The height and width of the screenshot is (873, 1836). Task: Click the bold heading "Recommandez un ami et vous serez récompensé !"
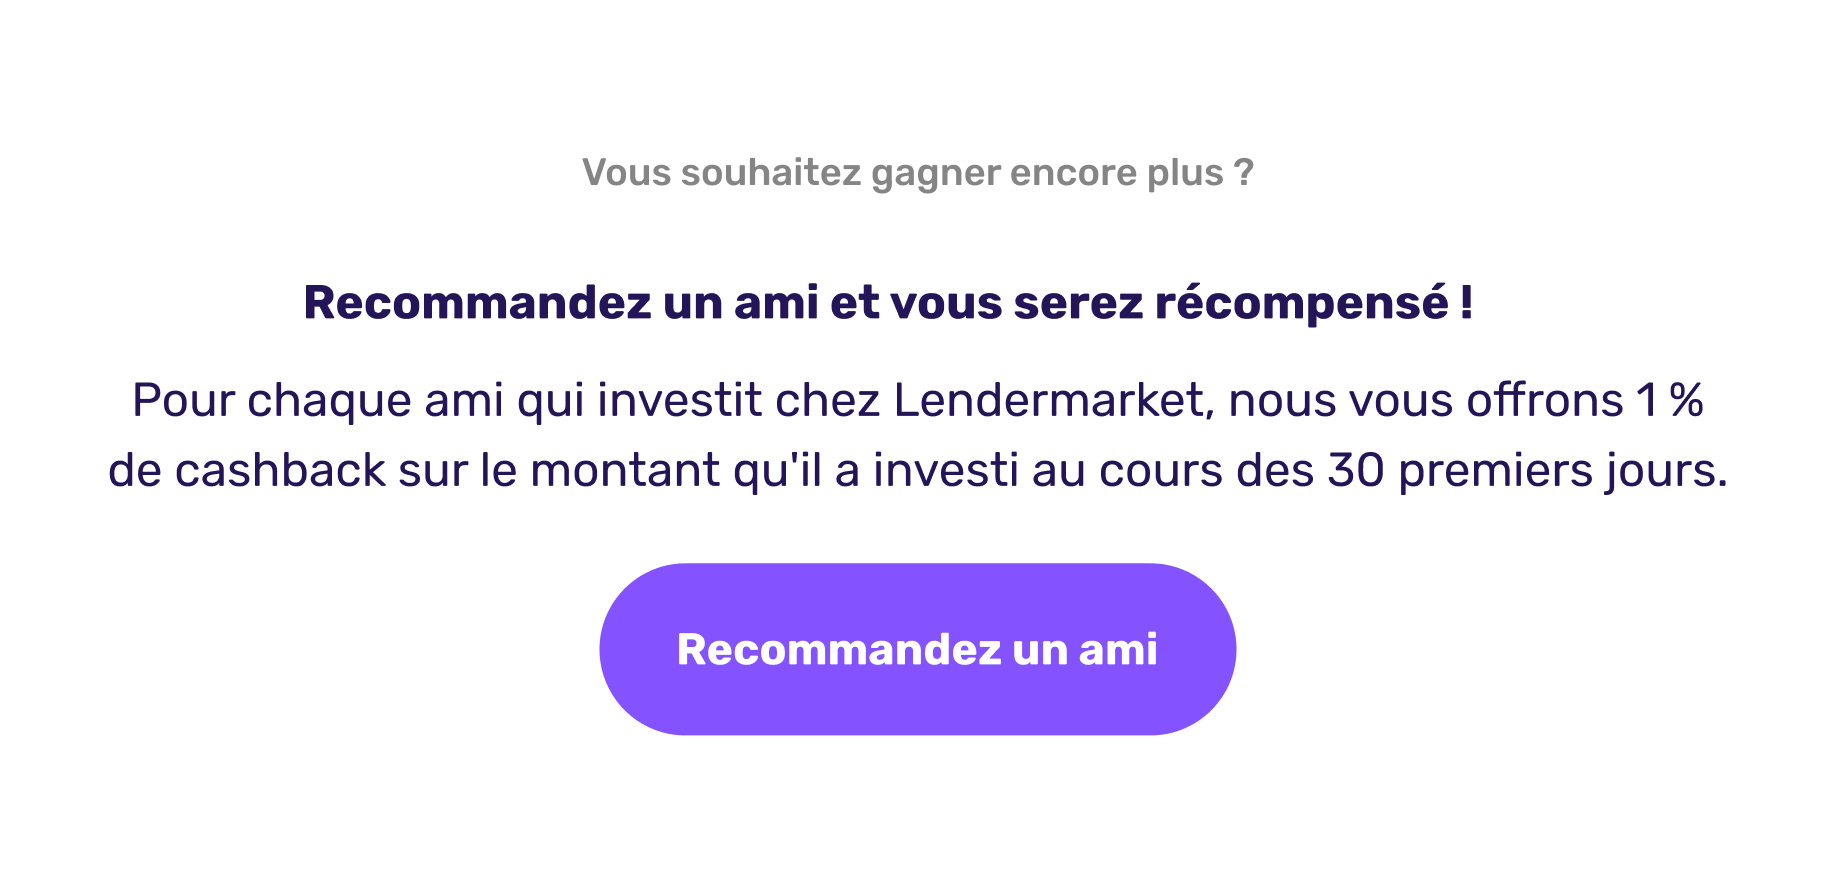tap(888, 303)
